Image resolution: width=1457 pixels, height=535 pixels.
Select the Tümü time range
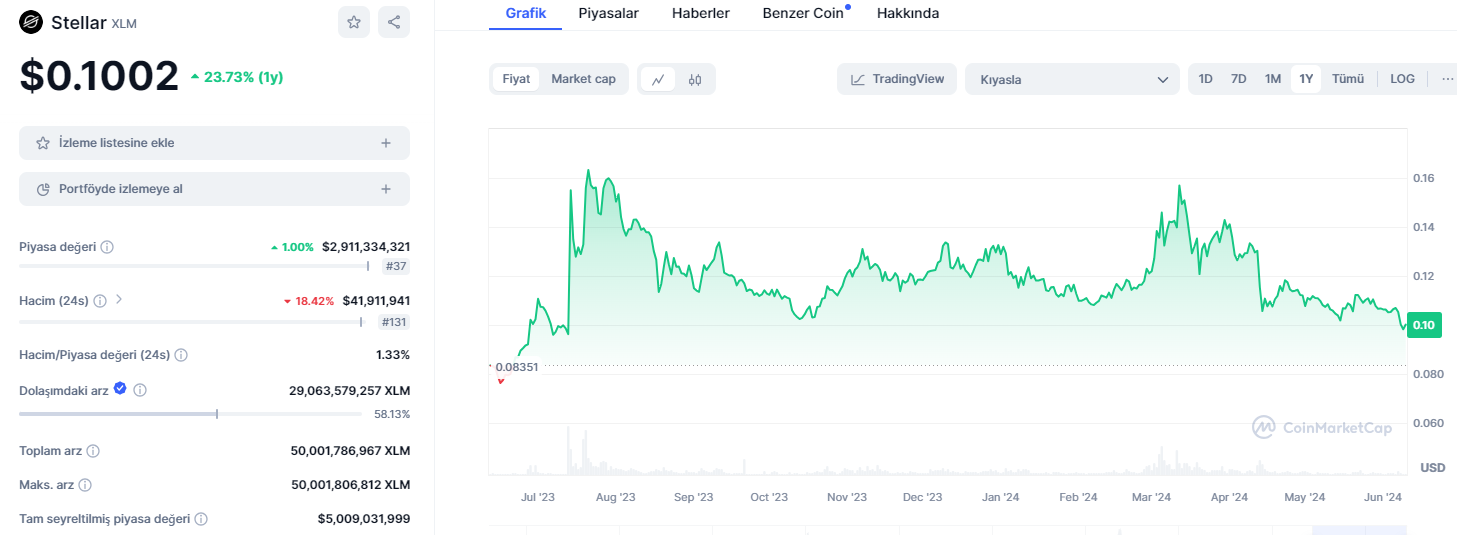(x=1348, y=79)
